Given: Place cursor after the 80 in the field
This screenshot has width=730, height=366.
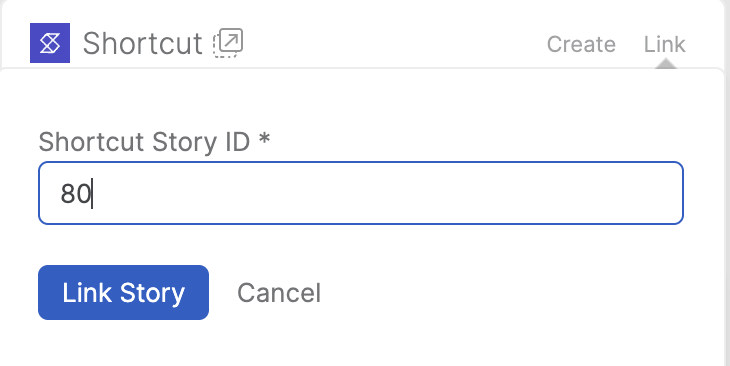Looking at the screenshot, I should tap(92, 193).
